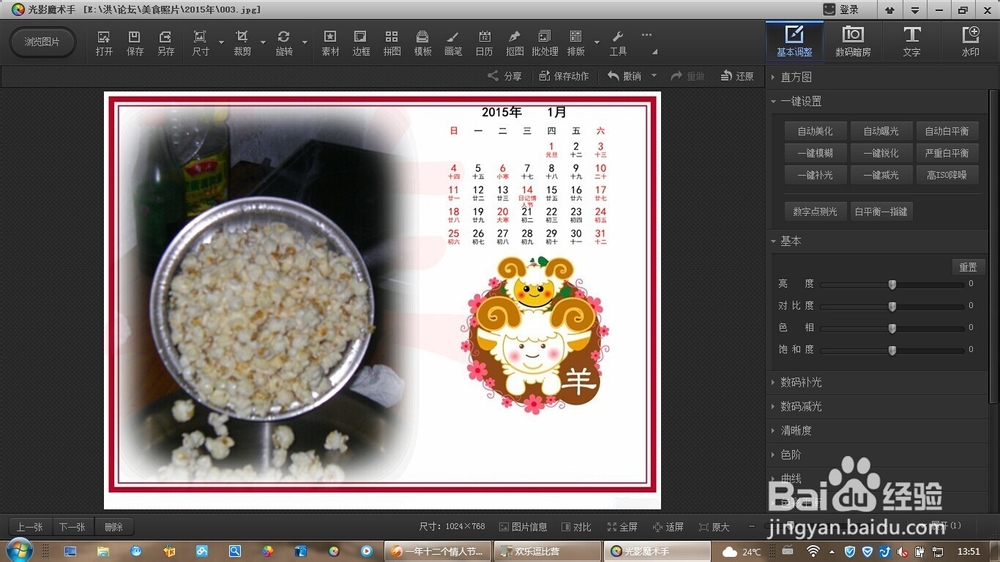
Task: Apply 自动曝光 auto exposure
Action: coord(881,131)
